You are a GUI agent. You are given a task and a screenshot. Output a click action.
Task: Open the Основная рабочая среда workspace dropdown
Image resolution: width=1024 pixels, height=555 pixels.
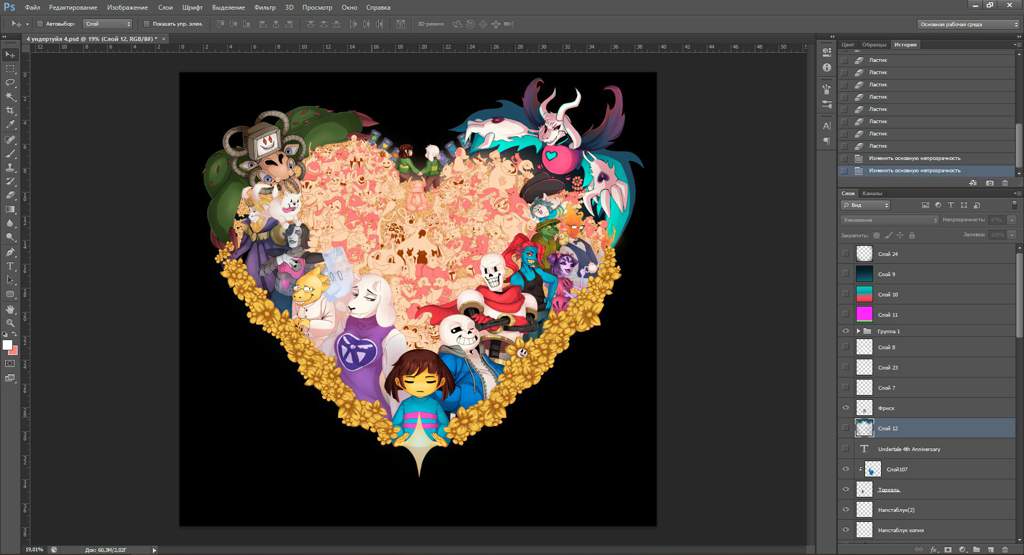point(968,24)
